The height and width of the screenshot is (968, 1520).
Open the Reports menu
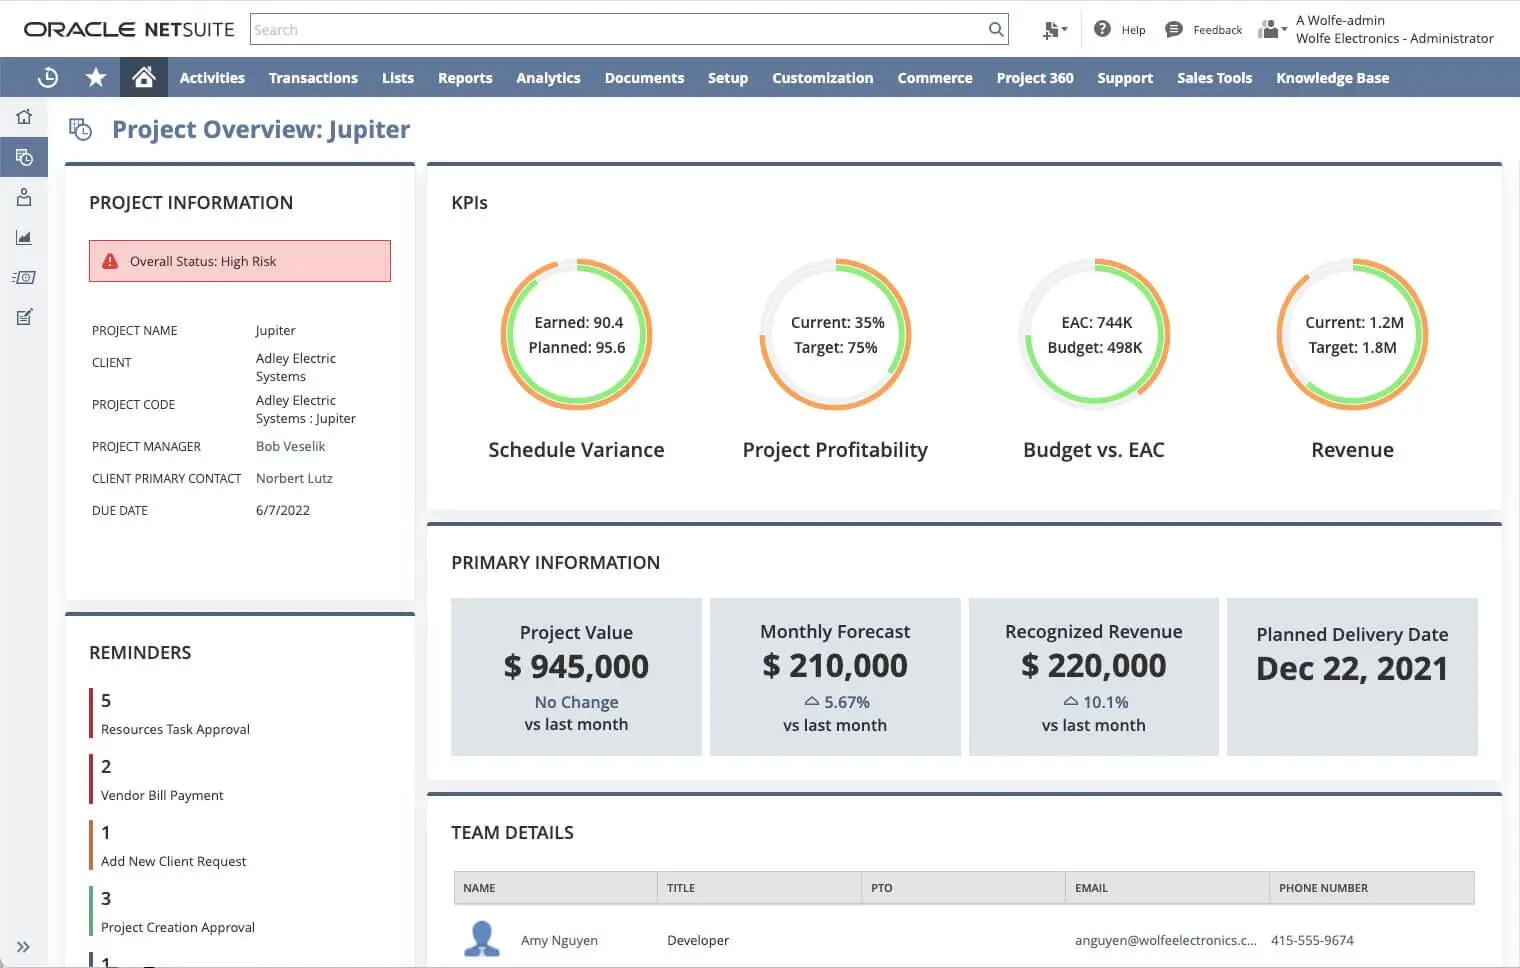coord(465,77)
